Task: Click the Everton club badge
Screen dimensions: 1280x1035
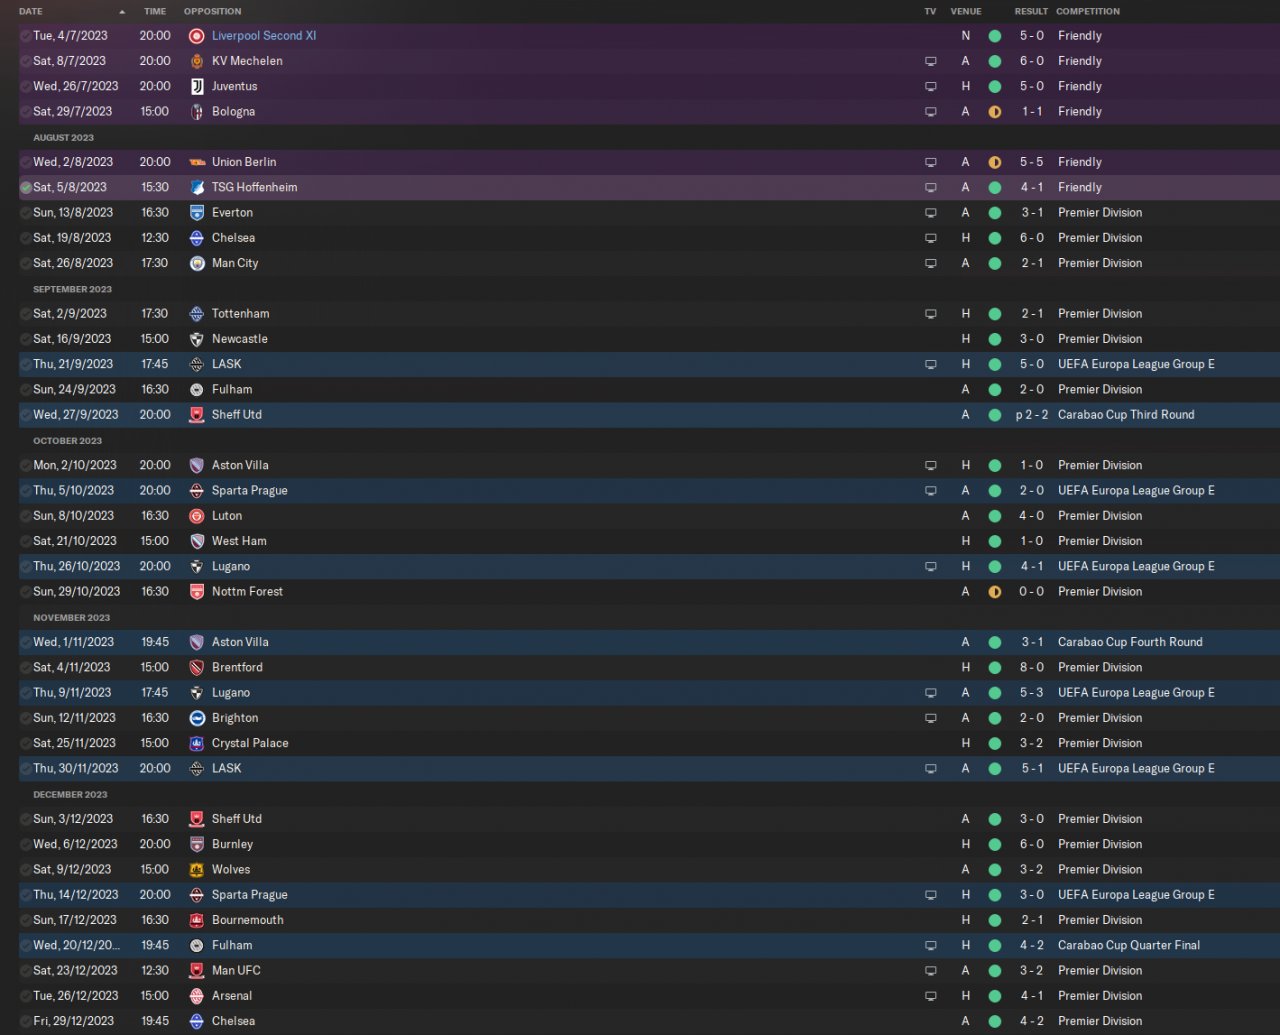Action: [197, 213]
